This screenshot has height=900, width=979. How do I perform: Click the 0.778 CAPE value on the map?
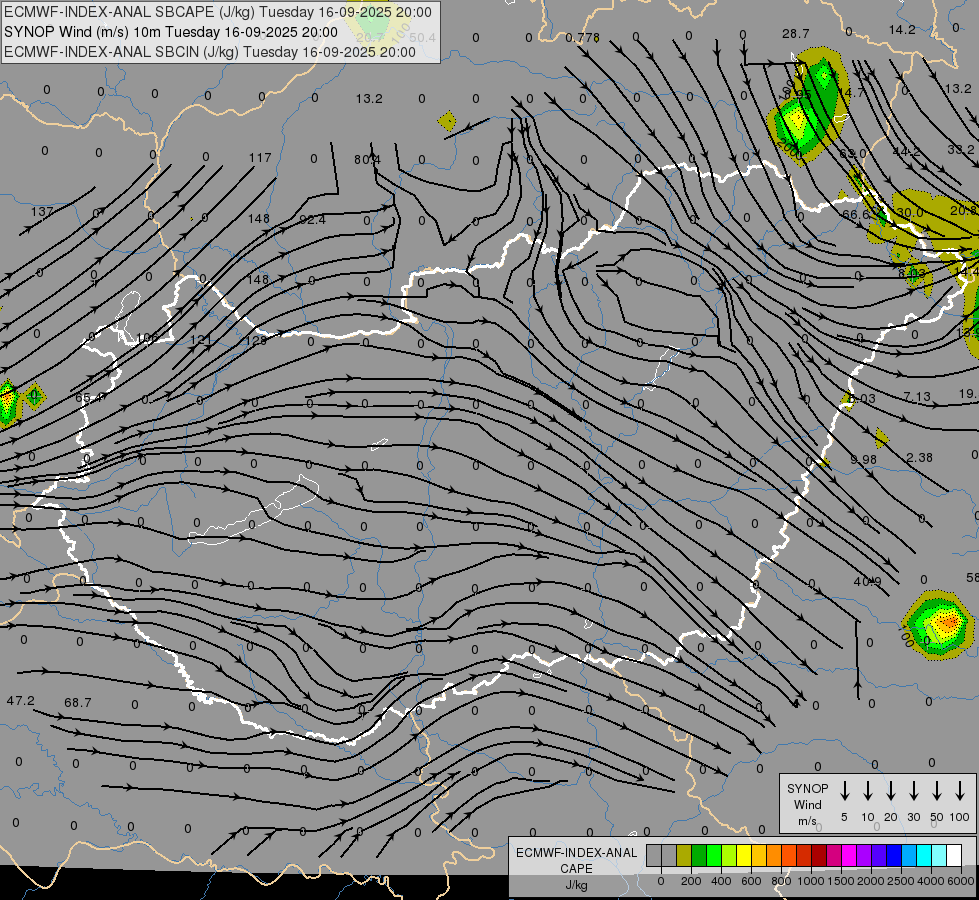pyautogui.click(x=583, y=38)
